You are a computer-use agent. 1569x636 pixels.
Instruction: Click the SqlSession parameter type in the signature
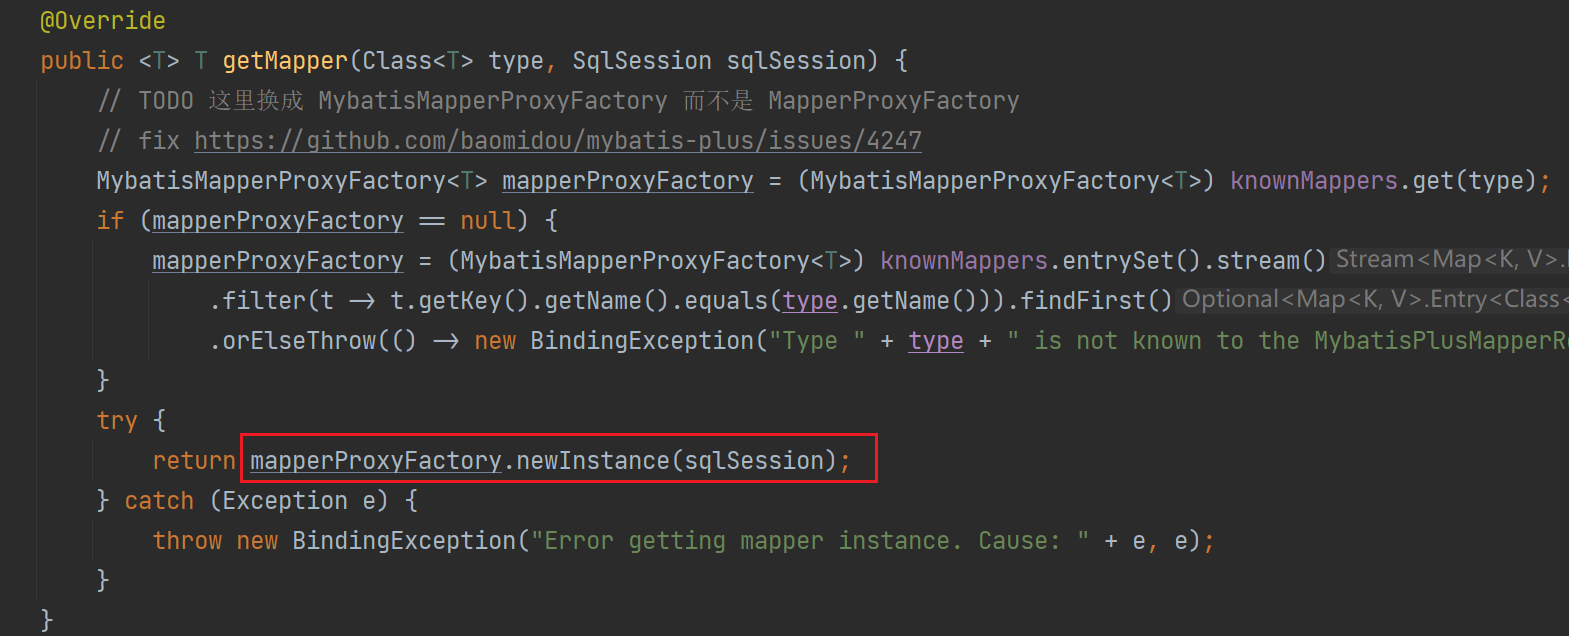tap(642, 61)
